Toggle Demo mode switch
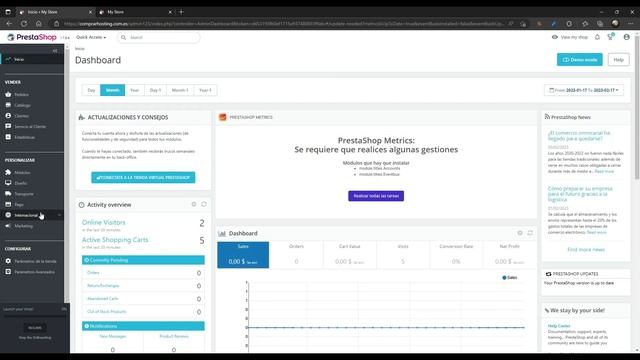This screenshot has width=640, height=360. [x=580, y=60]
